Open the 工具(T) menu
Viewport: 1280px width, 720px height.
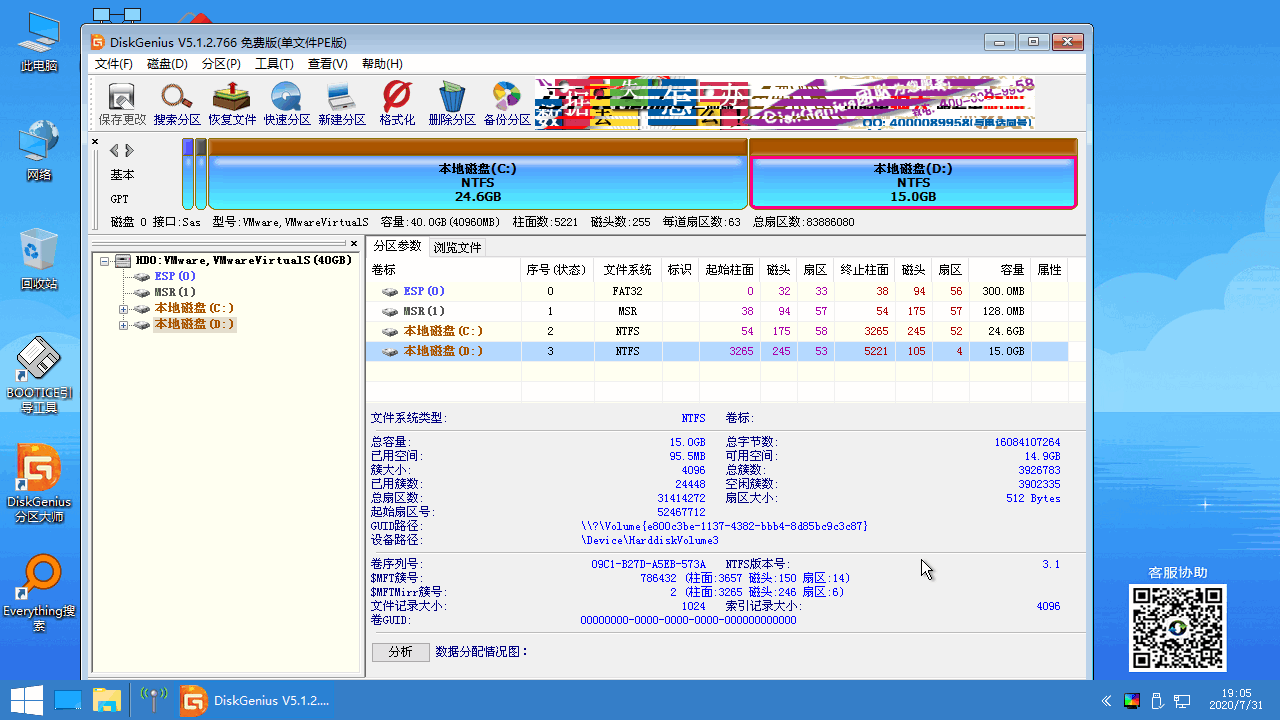[274, 64]
